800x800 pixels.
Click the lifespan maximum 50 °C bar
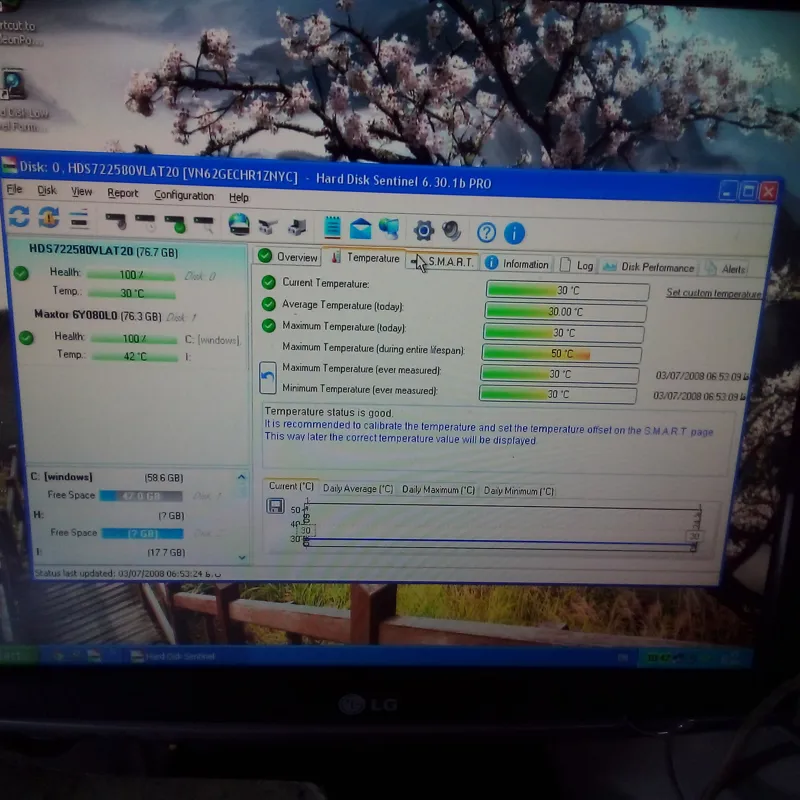pyautogui.click(x=562, y=354)
